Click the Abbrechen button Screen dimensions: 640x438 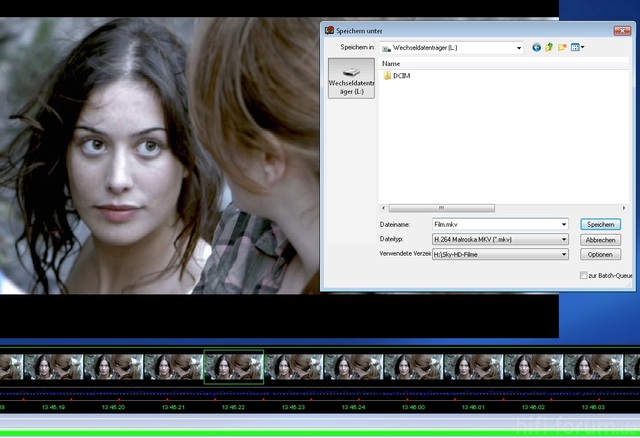[600, 240]
